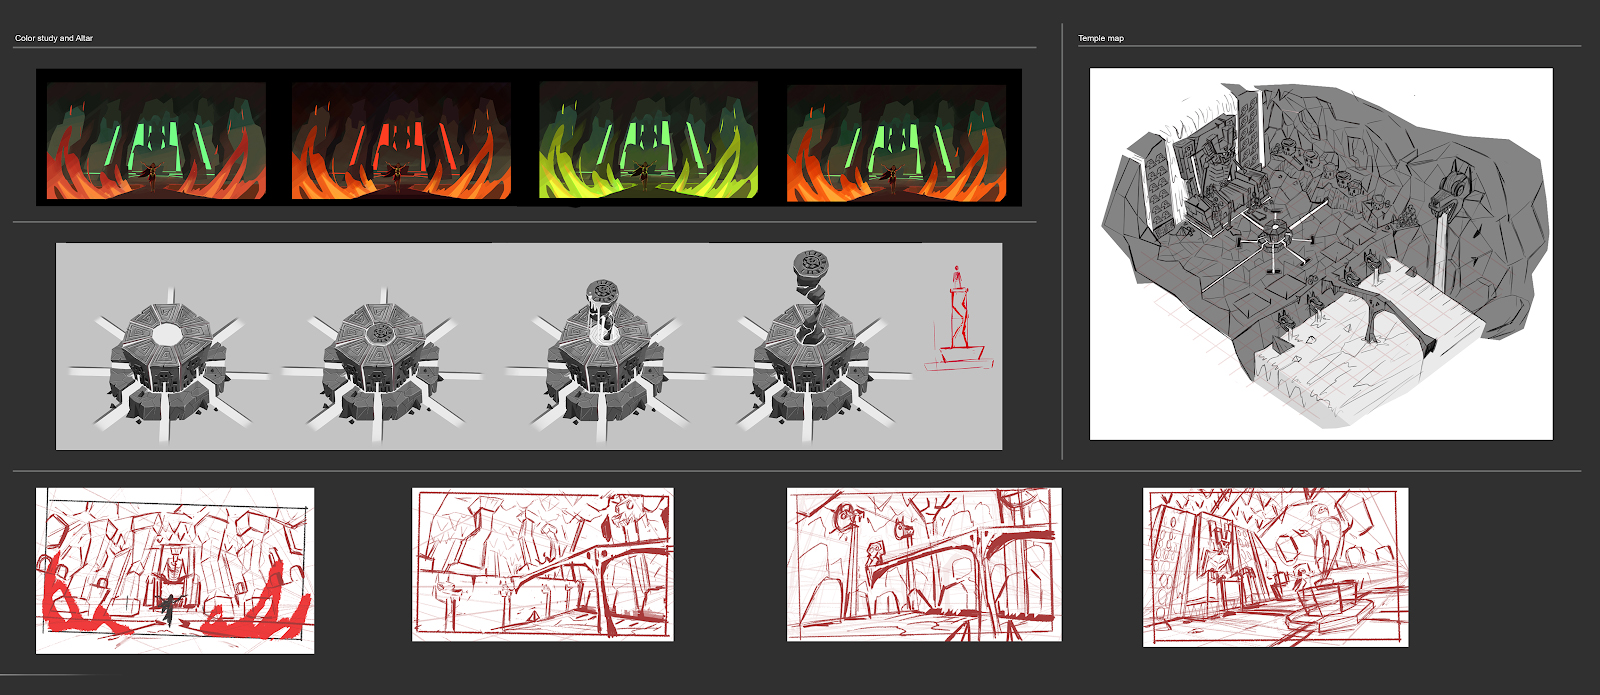Image resolution: width=1600 pixels, height=695 pixels.
Task: Choose the rightmost color study thumbnail
Action: [x=895, y=141]
